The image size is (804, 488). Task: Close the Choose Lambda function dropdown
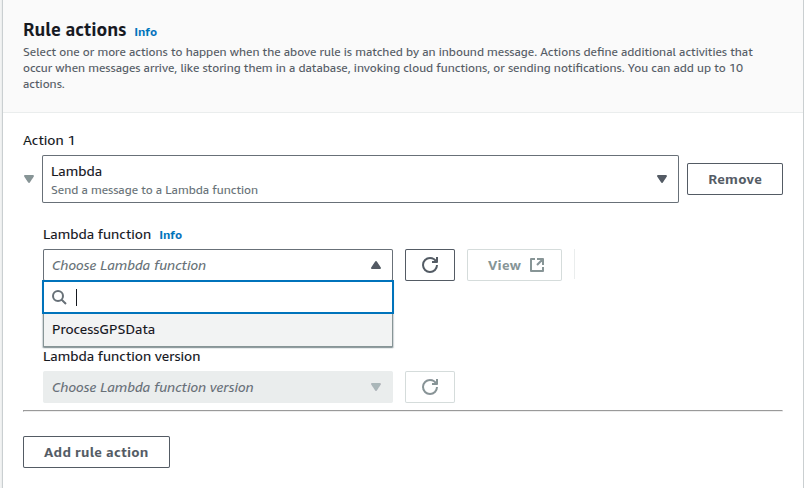[210, 265]
